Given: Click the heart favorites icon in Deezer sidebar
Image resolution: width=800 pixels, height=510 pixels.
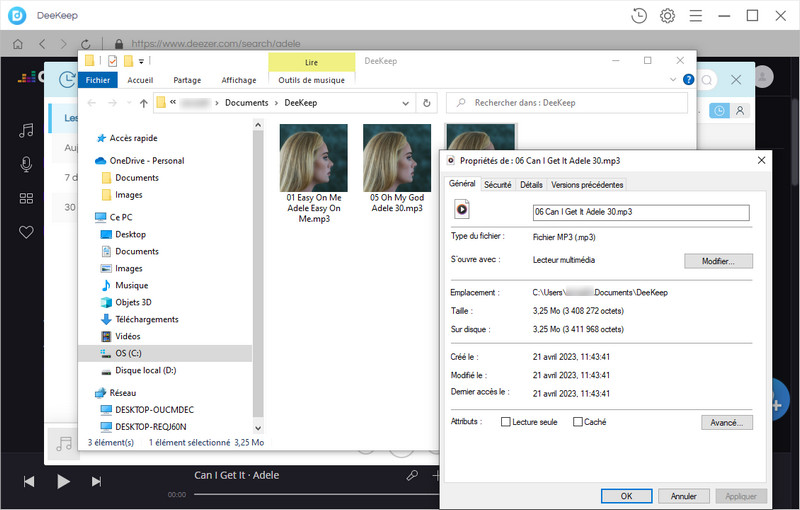Looking at the screenshot, I should (x=26, y=232).
